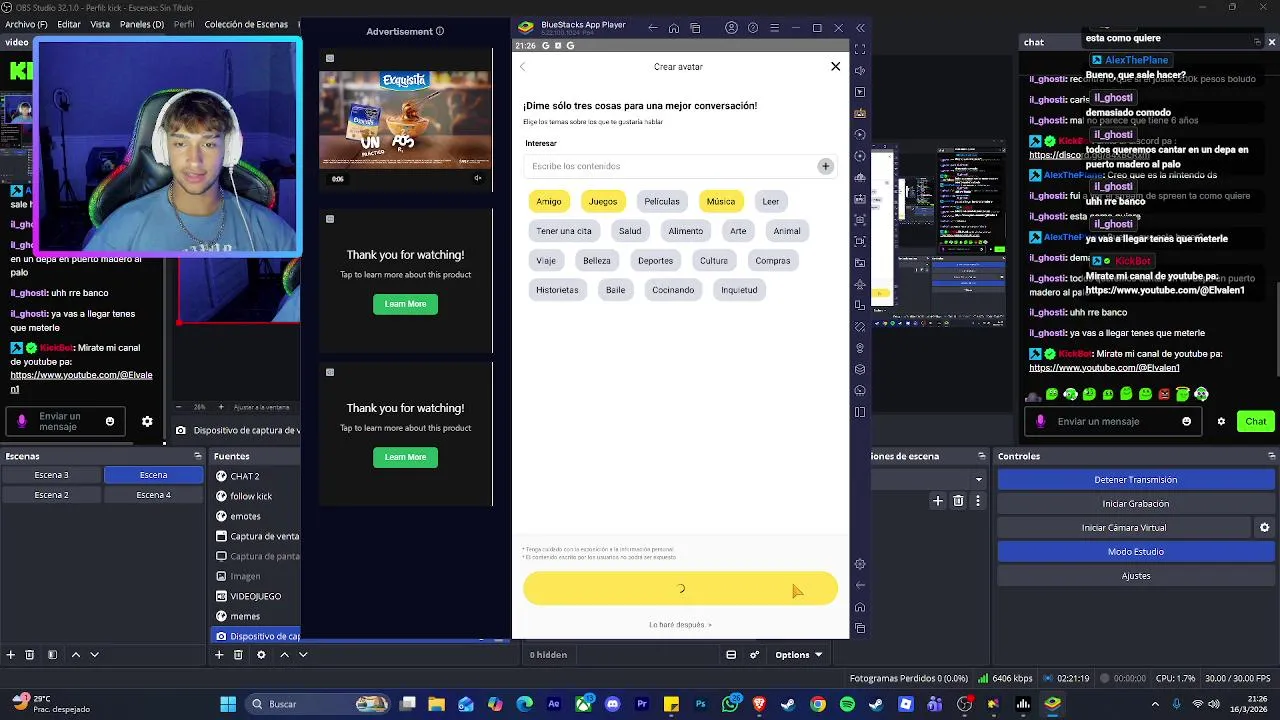Open BlueStacks hamburger menu
This screenshot has height=720, width=1280.
pos(775,28)
